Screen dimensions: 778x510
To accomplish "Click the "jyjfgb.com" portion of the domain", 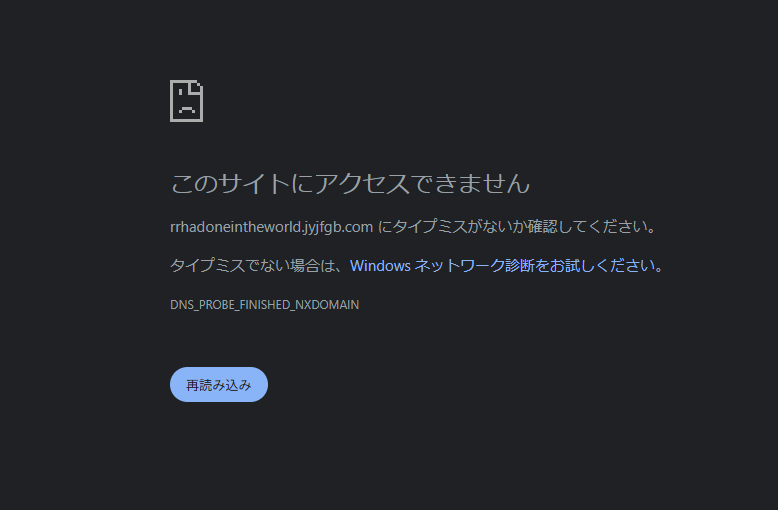I will click(x=339, y=227).
